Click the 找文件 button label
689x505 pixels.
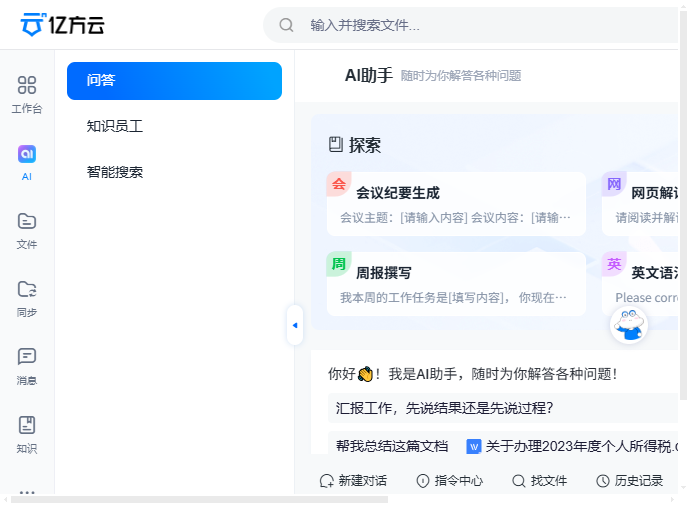(549, 481)
